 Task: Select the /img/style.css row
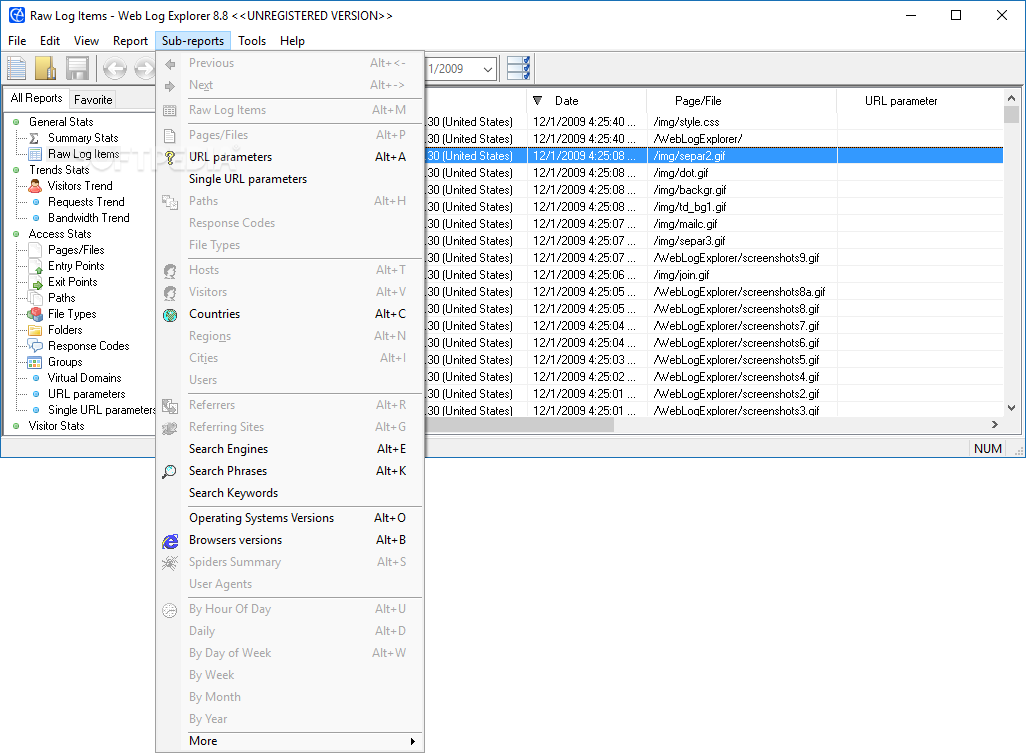point(714,122)
